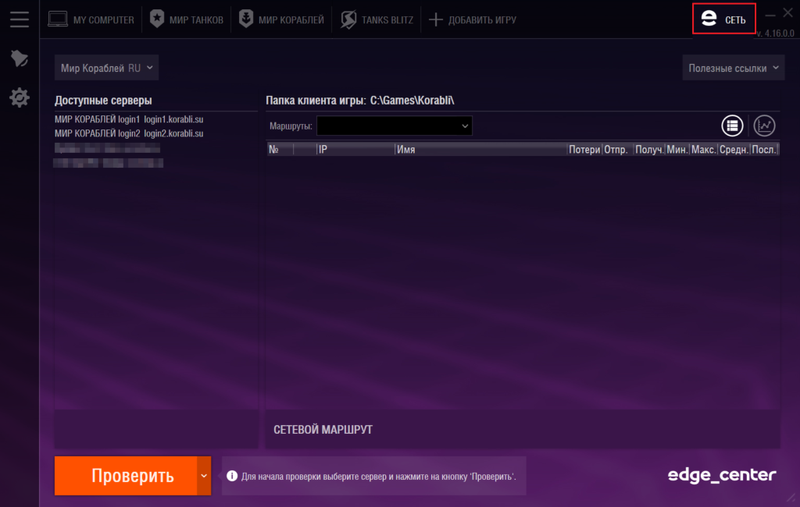Switch to table list view icon
The height and width of the screenshot is (507, 800).
click(732, 125)
